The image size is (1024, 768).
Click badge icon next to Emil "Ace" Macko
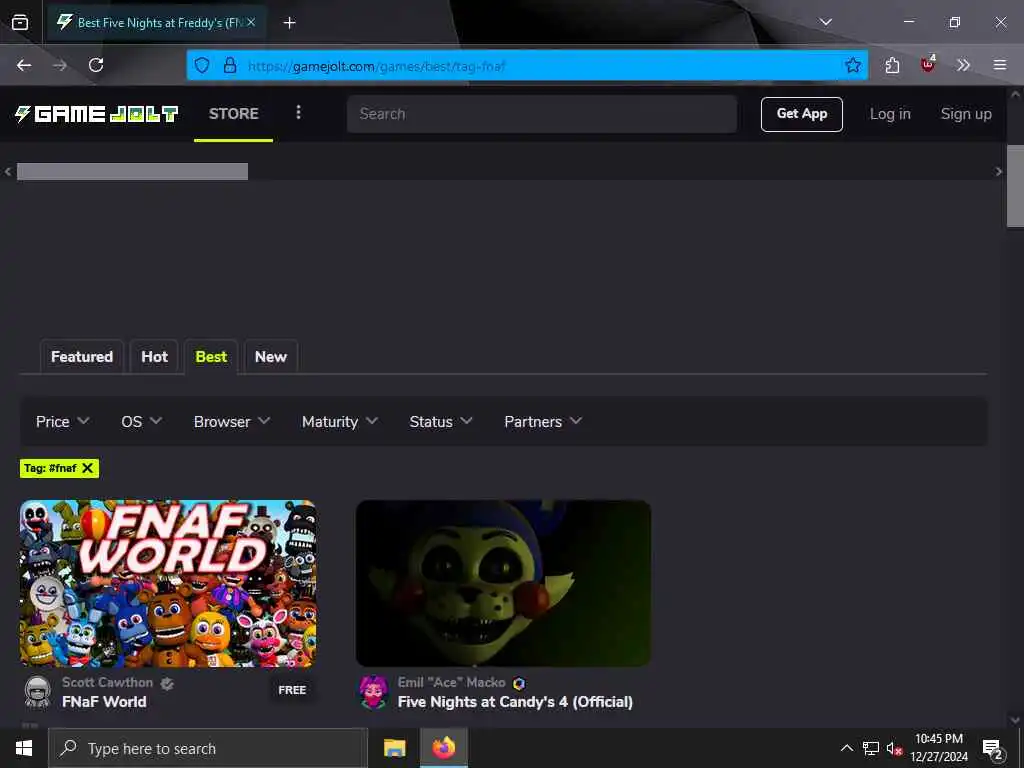(519, 684)
